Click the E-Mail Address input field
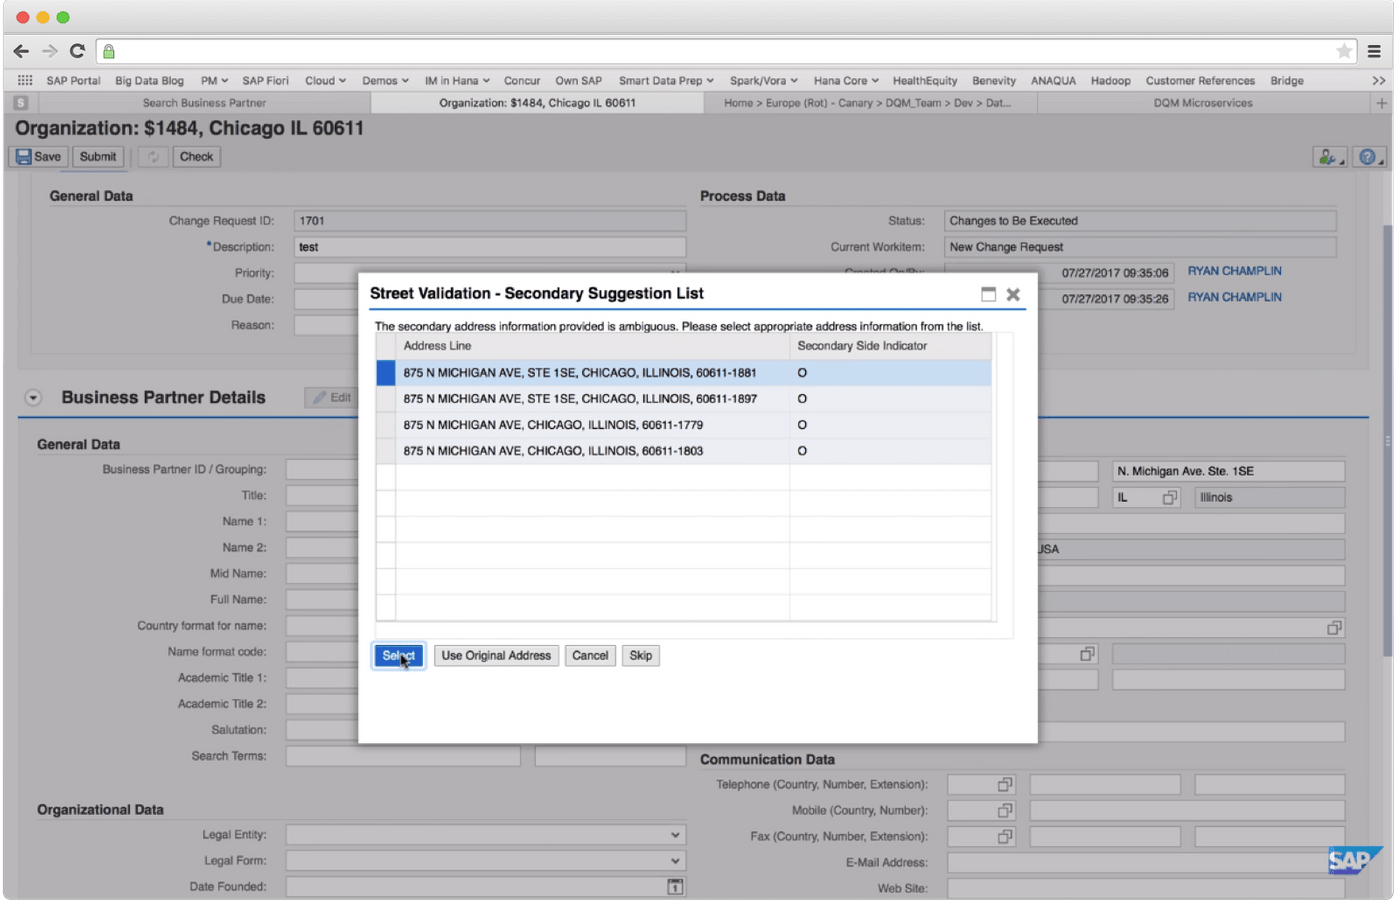The width and height of the screenshot is (1399, 914). pyautogui.click(x=1146, y=862)
